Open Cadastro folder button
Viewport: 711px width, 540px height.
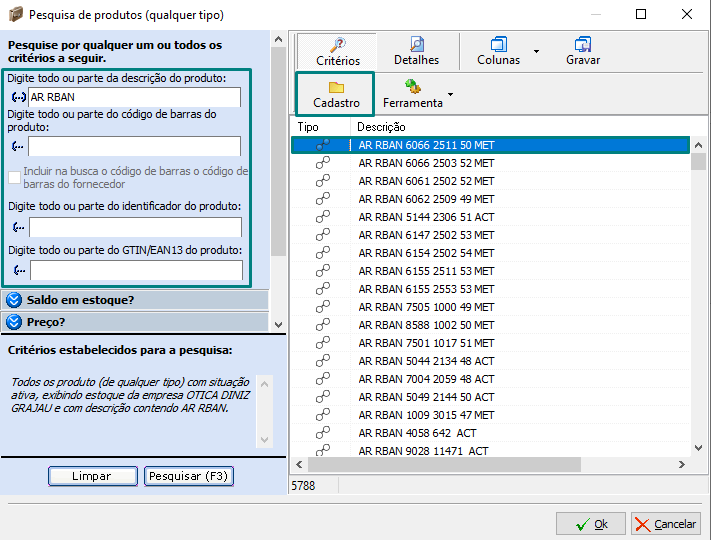coord(336,94)
